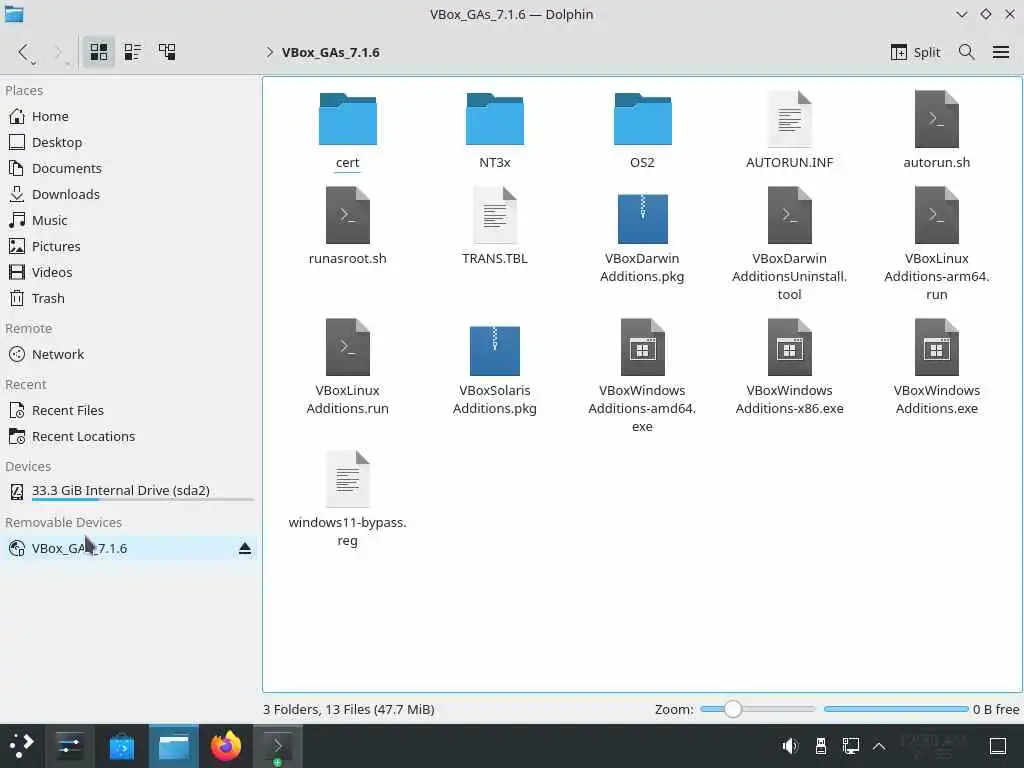
Task: Open Videos in Places panel
Action: click(131, 272)
